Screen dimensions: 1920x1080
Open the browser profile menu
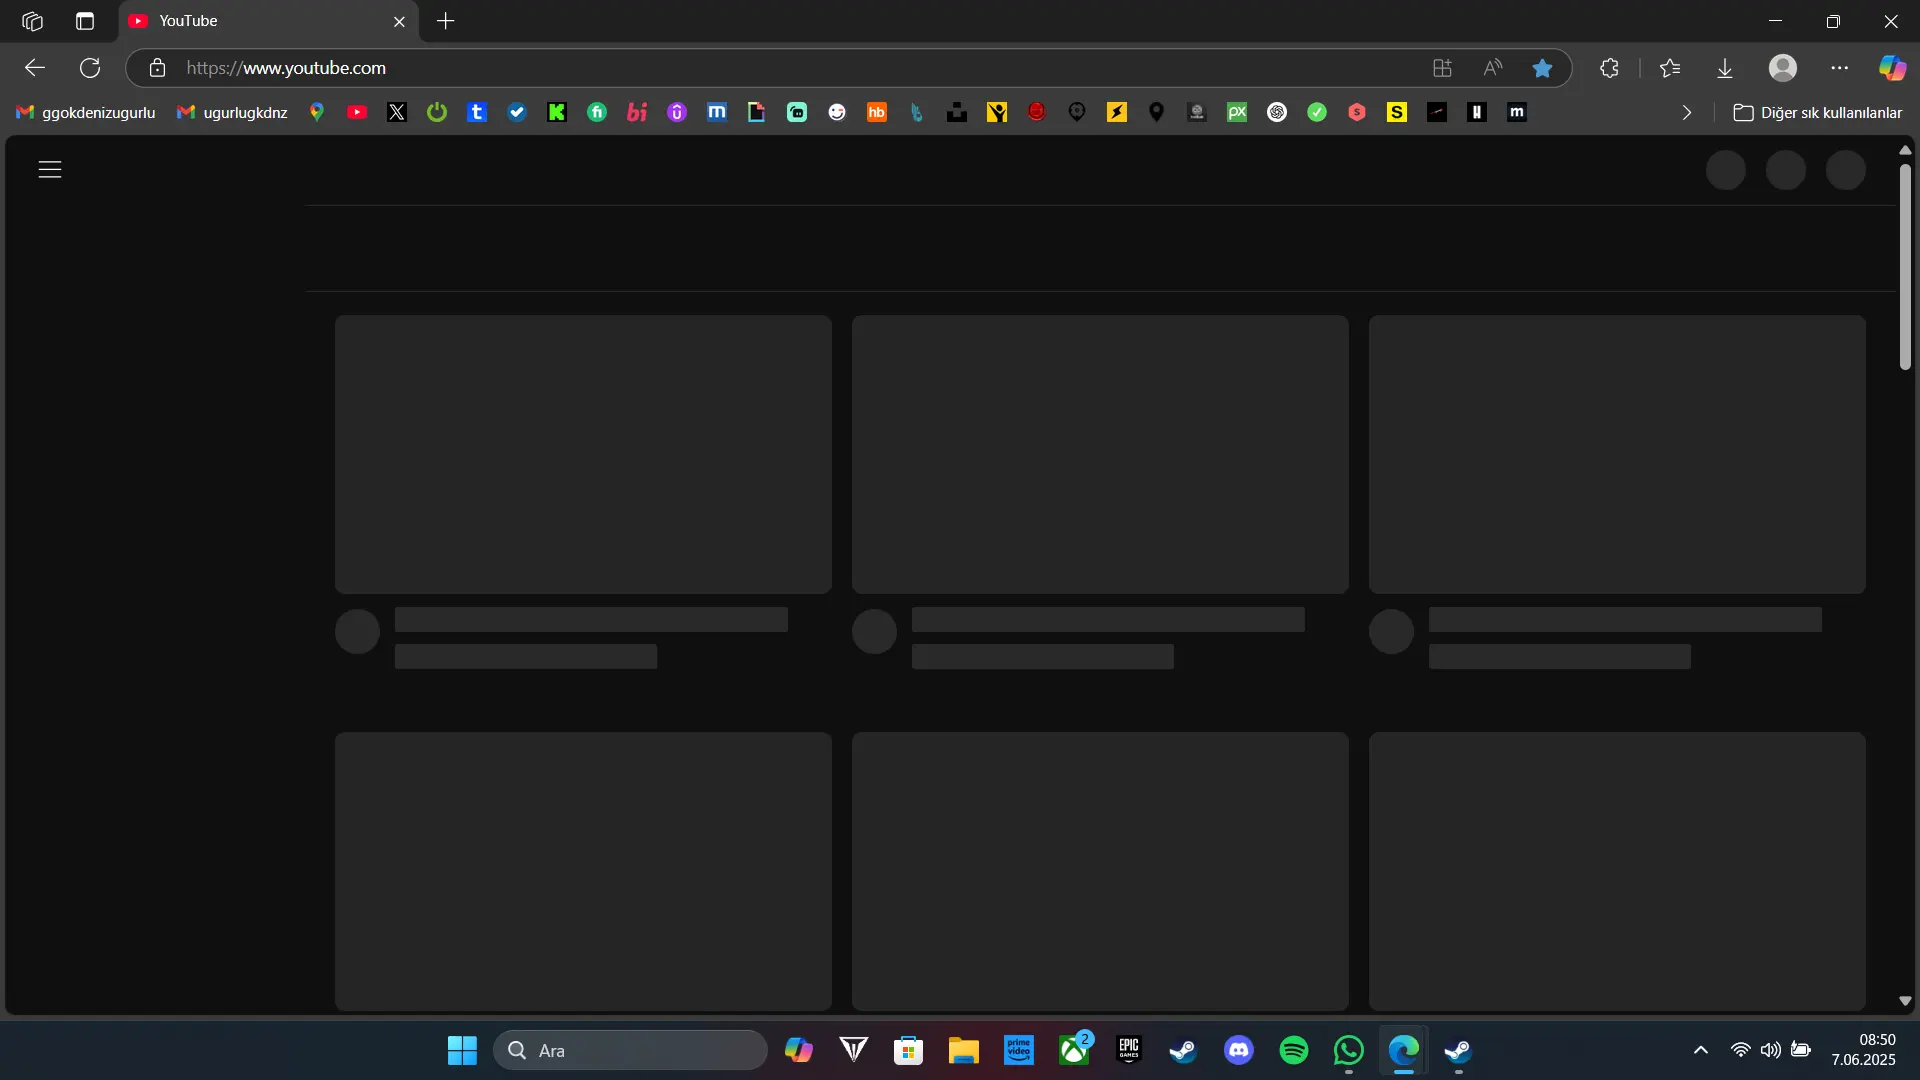(1783, 68)
